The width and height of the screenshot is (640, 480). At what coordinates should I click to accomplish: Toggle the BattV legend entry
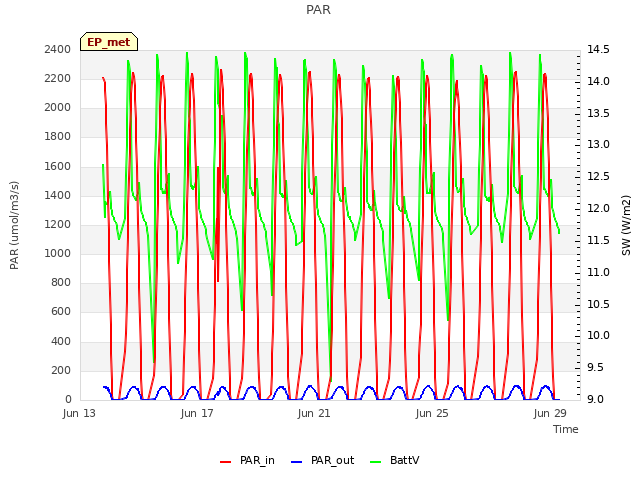(394, 461)
